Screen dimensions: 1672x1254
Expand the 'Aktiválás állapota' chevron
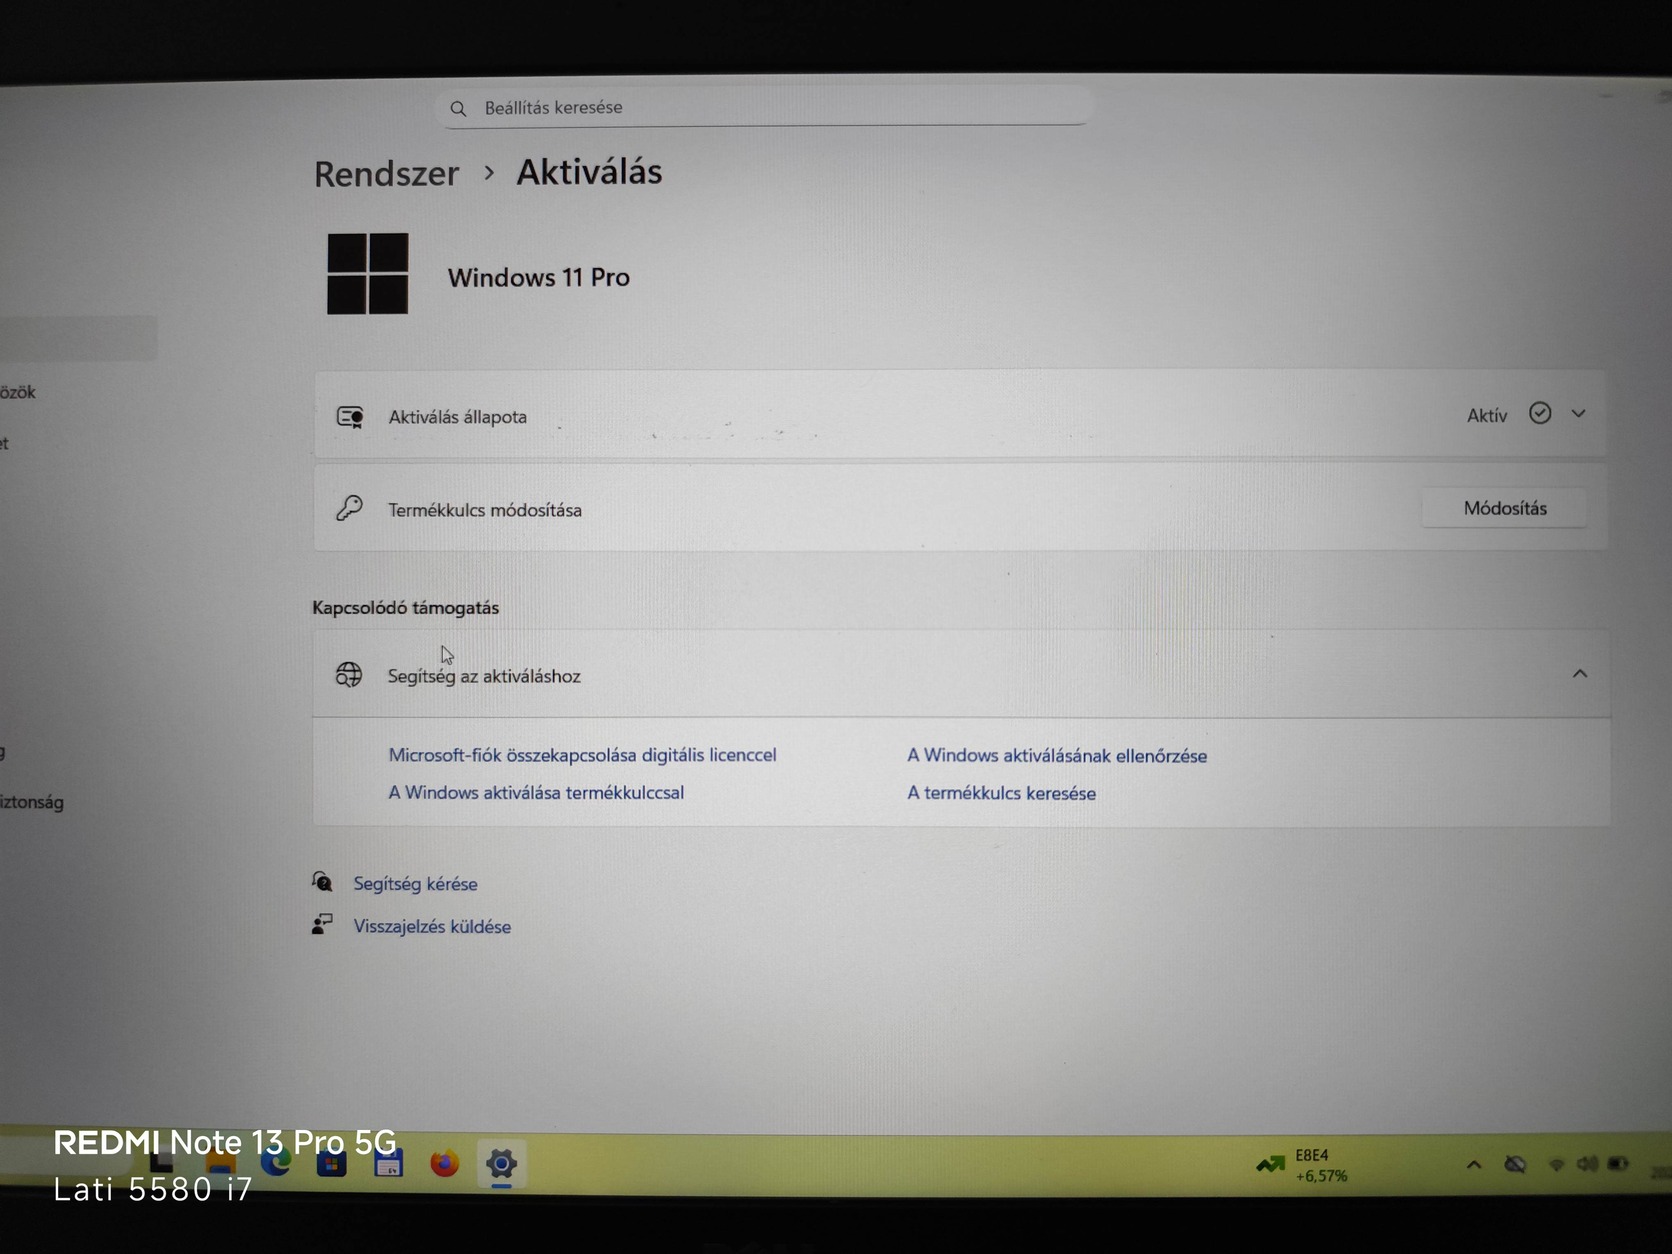click(1578, 413)
